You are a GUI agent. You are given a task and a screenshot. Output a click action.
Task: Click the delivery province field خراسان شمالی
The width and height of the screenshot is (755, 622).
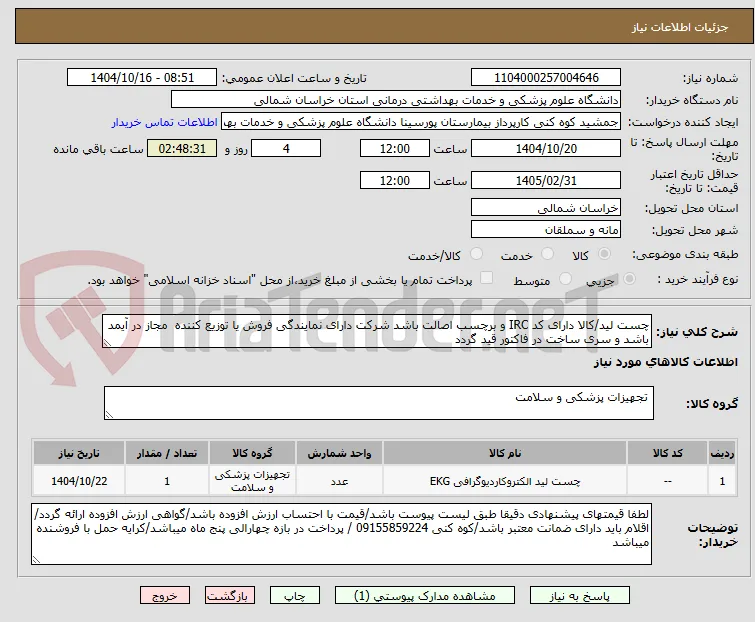(546, 207)
